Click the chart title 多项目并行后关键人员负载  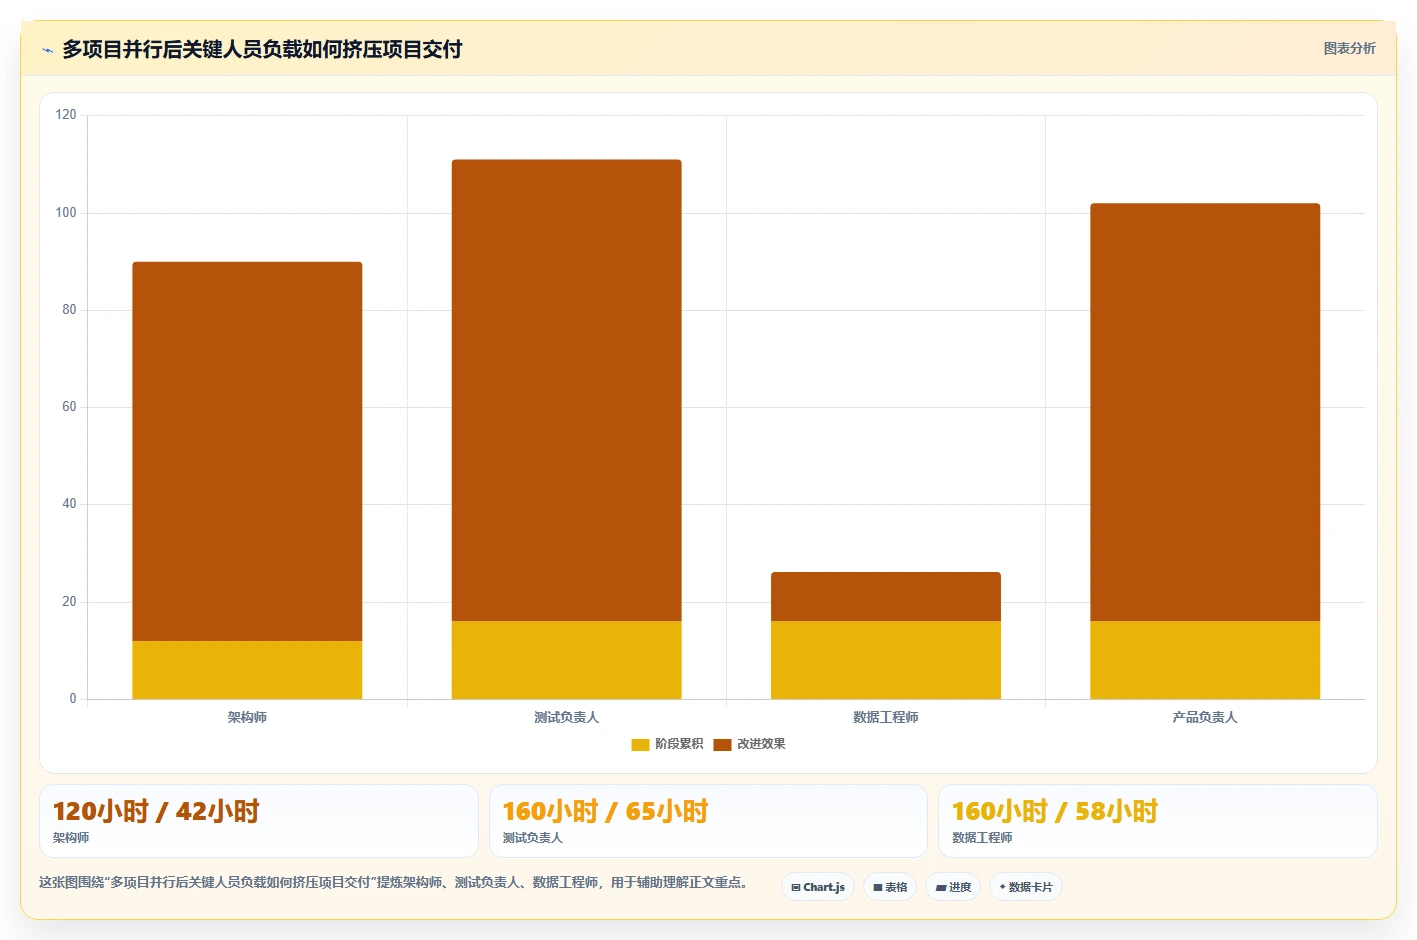[262, 49]
